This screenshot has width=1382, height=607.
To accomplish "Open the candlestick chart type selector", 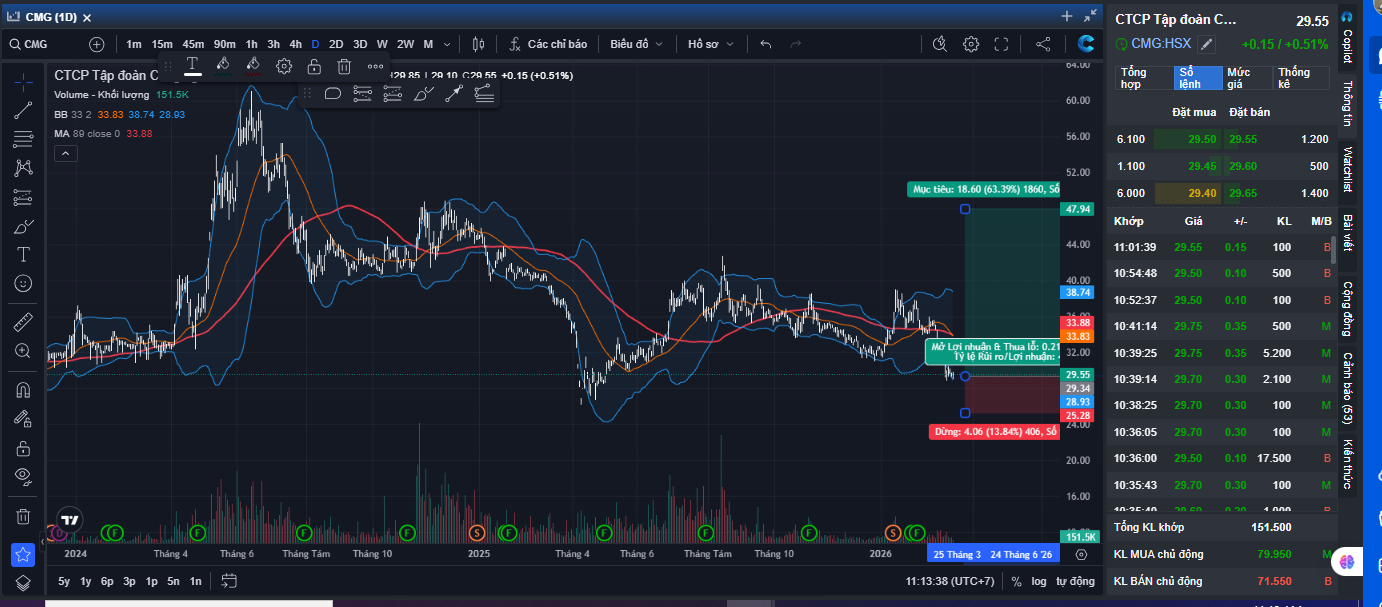I will [478, 44].
